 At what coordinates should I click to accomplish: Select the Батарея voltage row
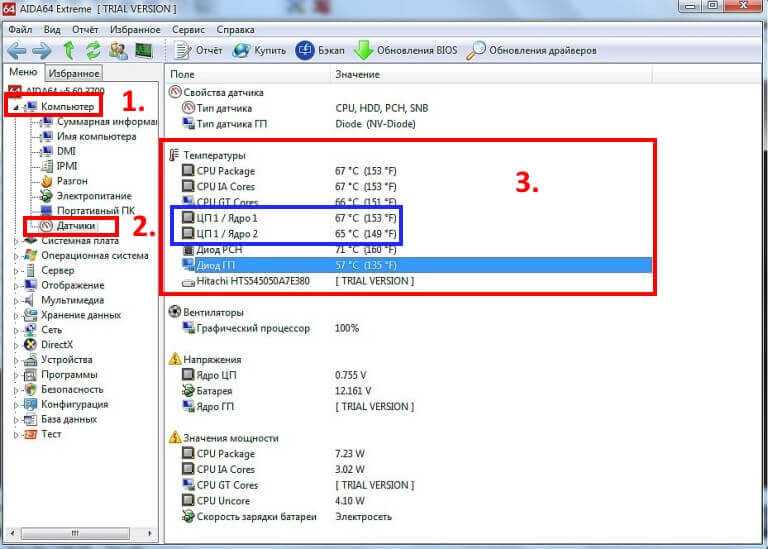point(416,391)
